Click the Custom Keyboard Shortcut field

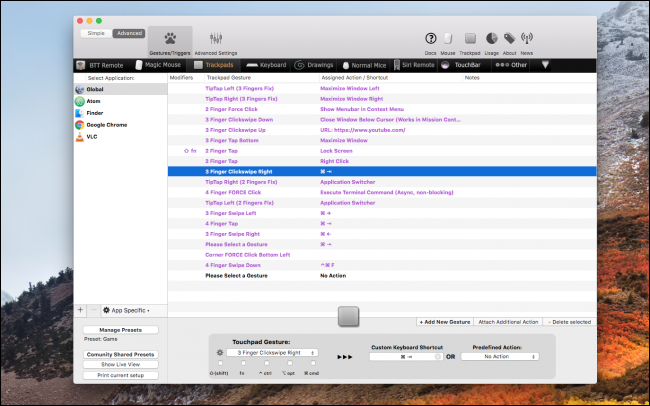(406, 357)
